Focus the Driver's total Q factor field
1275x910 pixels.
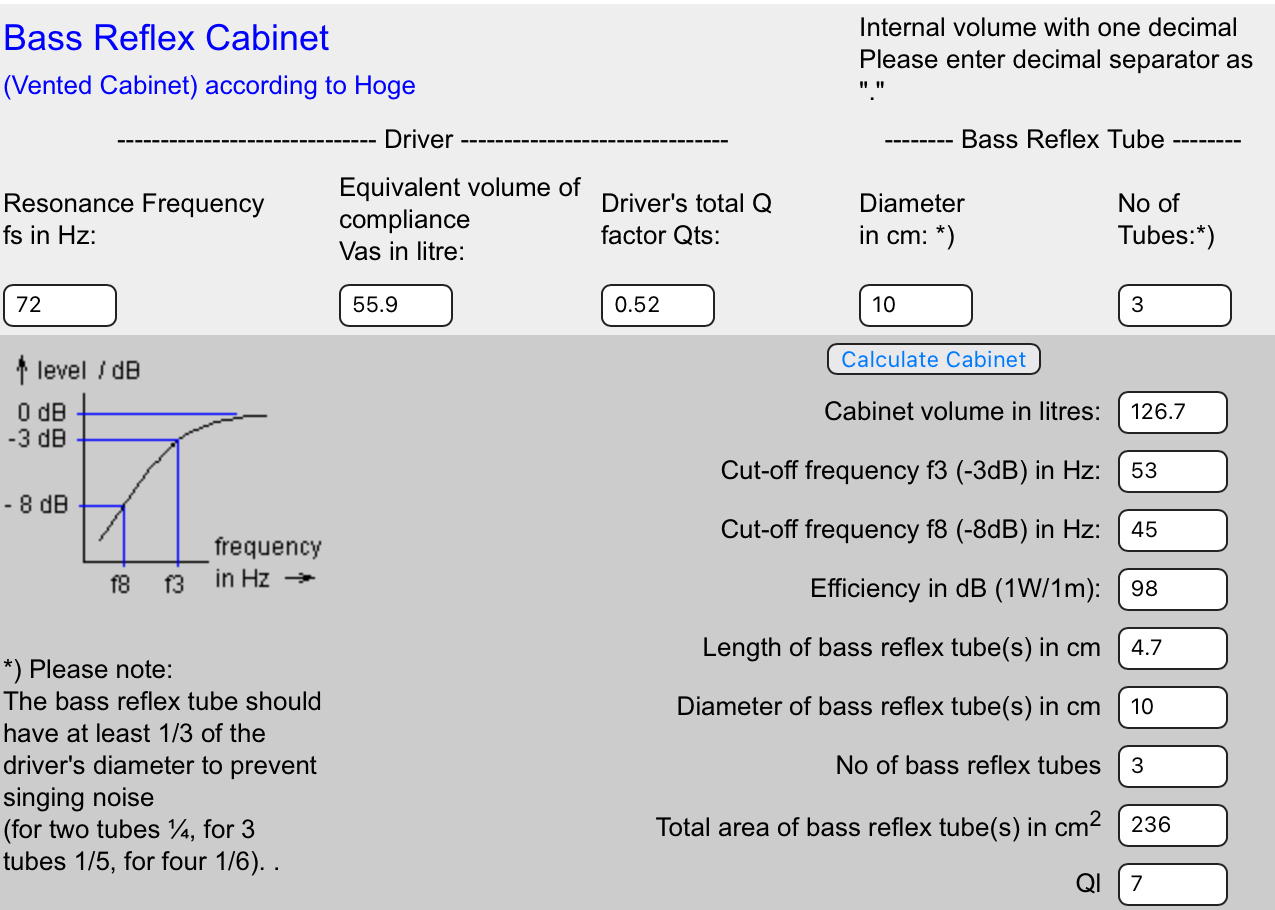tap(657, 305)
